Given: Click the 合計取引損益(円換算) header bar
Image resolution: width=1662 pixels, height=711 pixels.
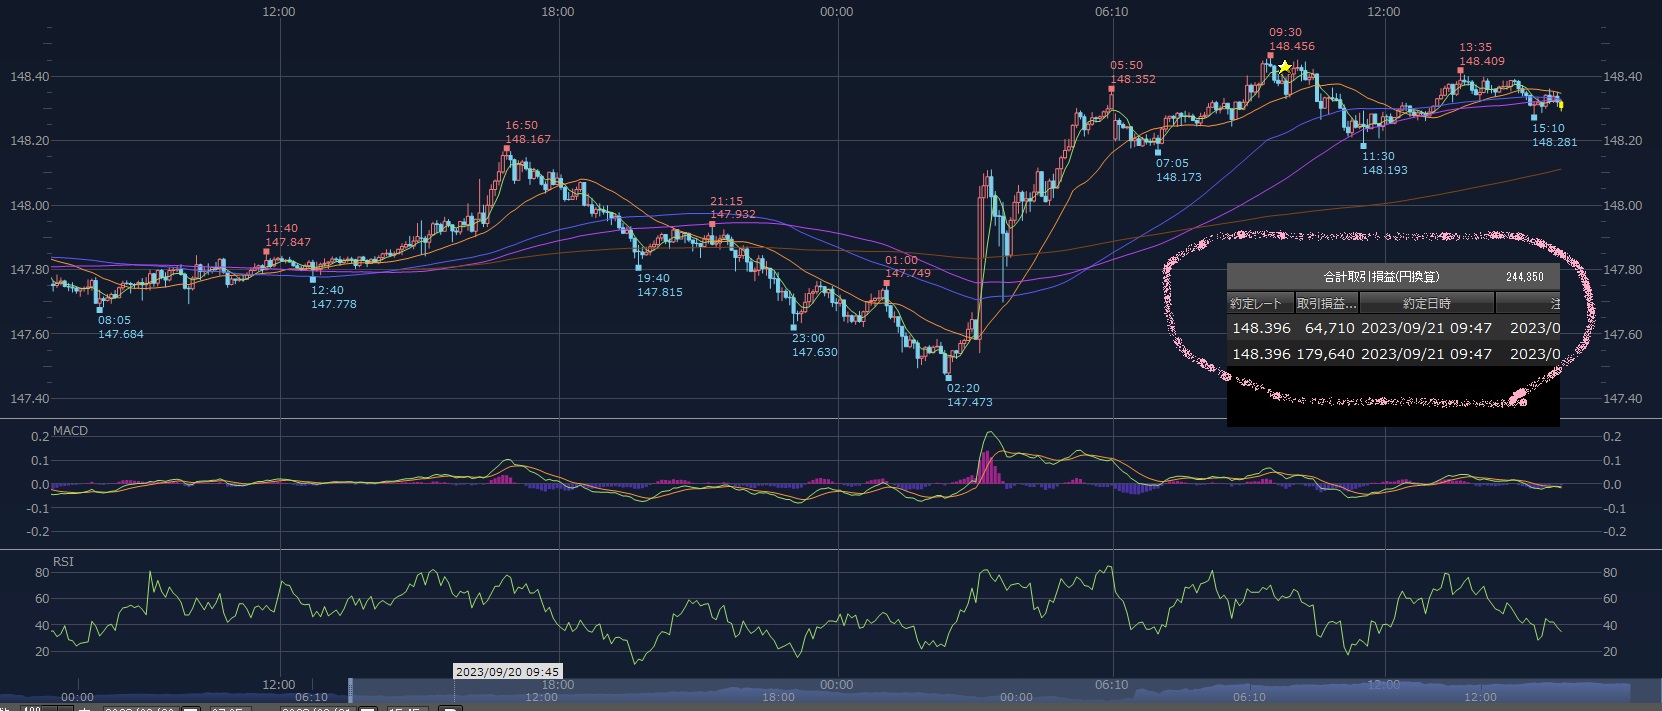Looking at the screenshot, I should pyautogui.click(x=1392, y=277).
